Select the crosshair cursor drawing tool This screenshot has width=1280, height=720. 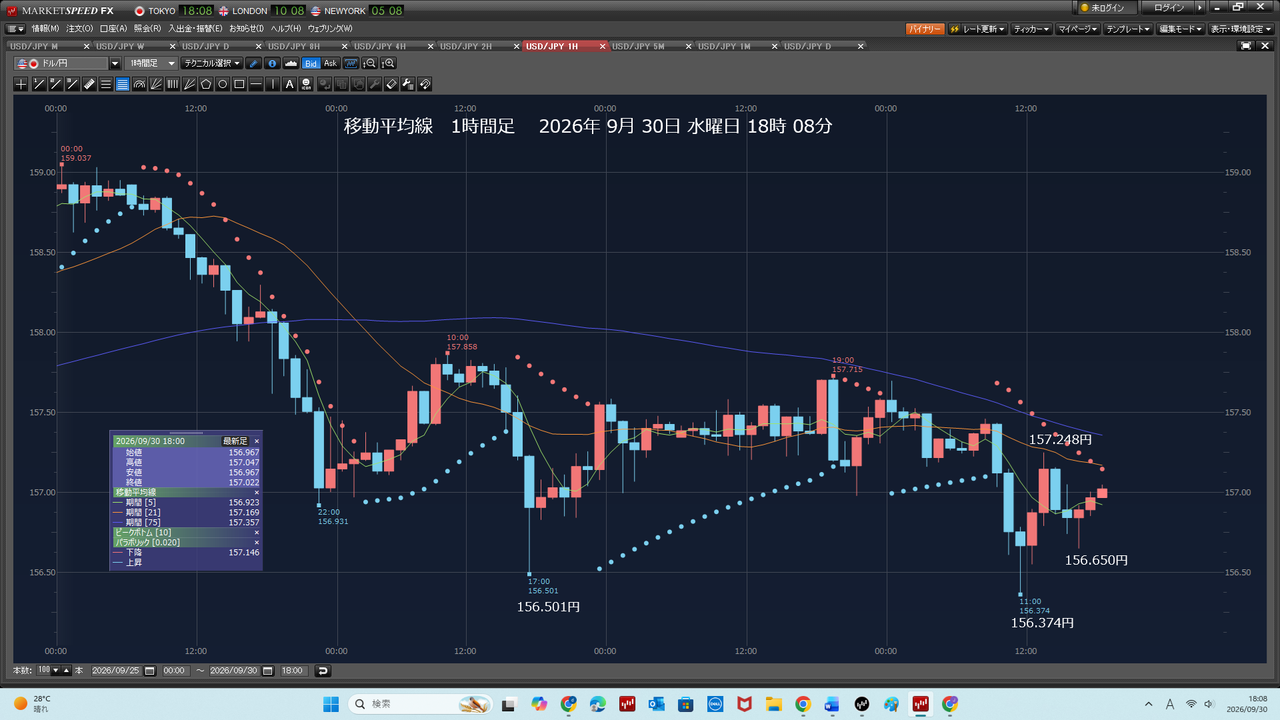(x=21, y=84)
